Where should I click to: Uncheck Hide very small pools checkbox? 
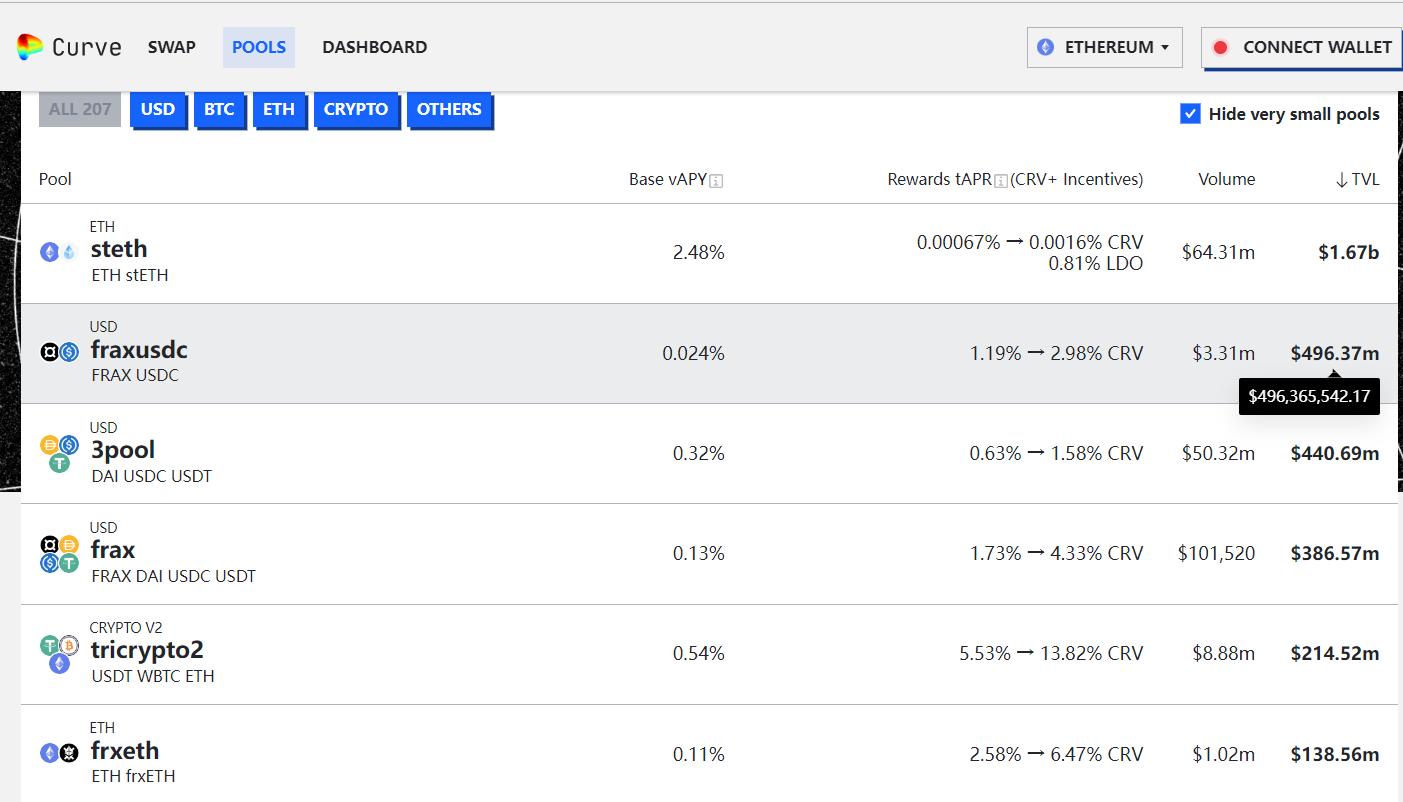coord(1190,114)
